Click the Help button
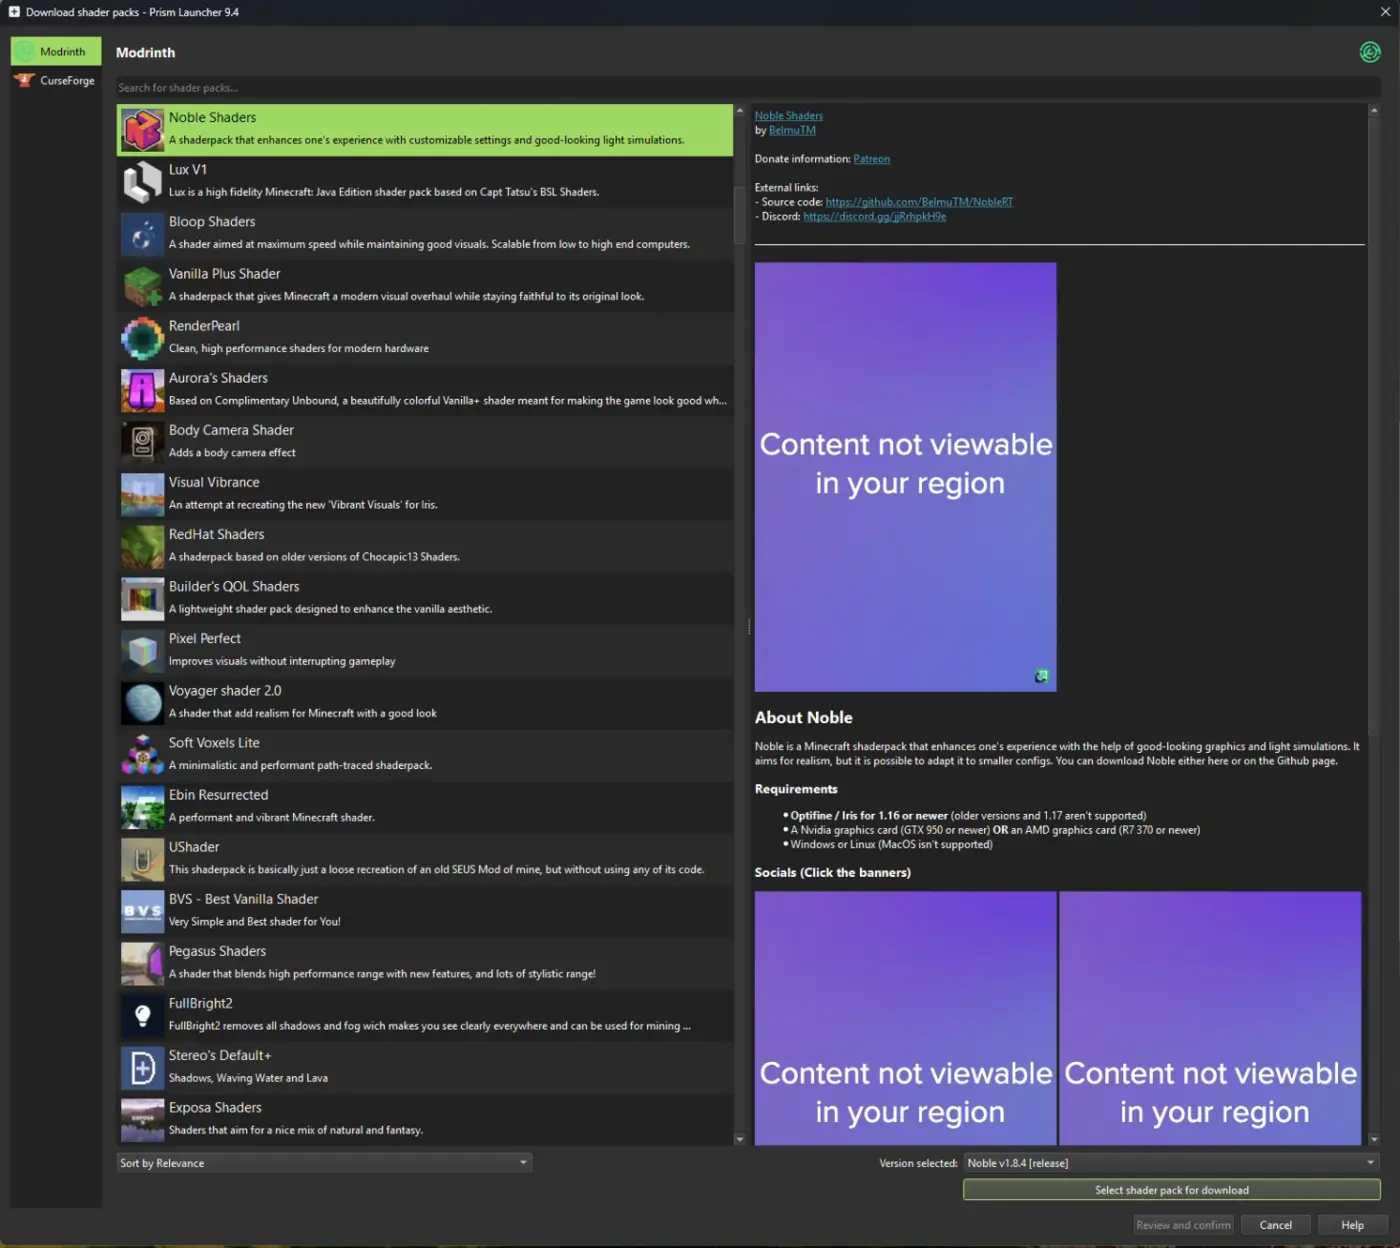 tap(1352, 1224)
